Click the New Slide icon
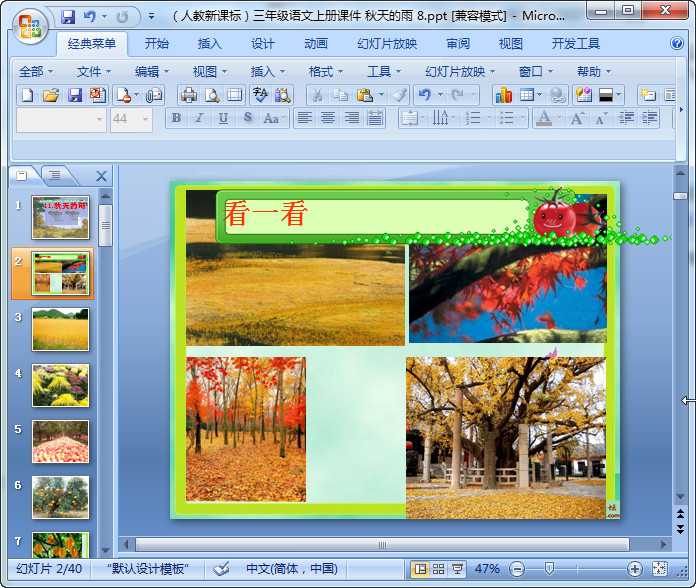 (648, 95)
